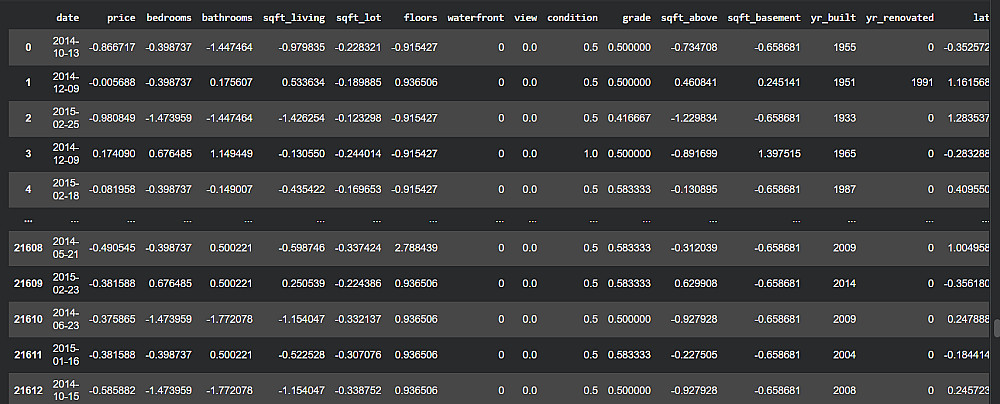
Task: Select the bedrooms column header
Action: click(170, 18)
